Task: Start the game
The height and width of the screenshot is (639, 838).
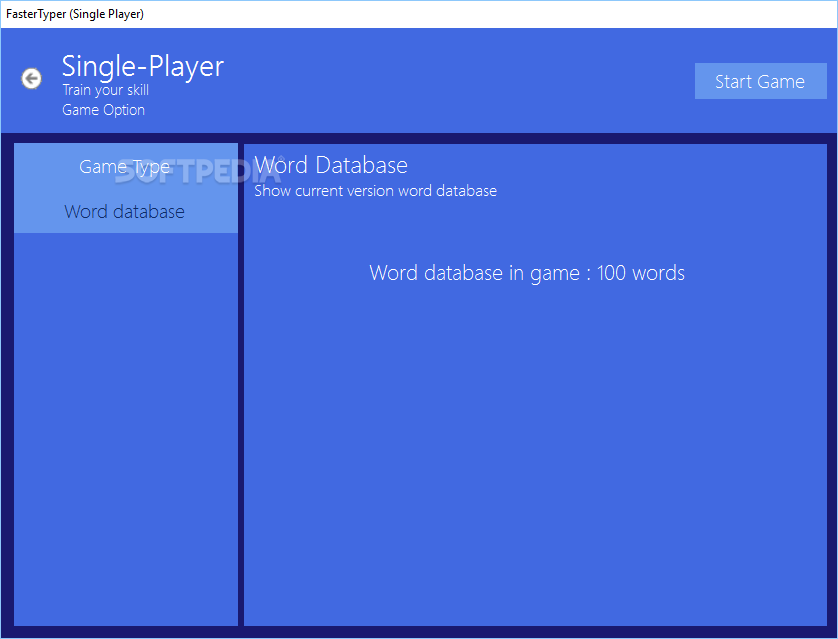Action: click(761, 81)
